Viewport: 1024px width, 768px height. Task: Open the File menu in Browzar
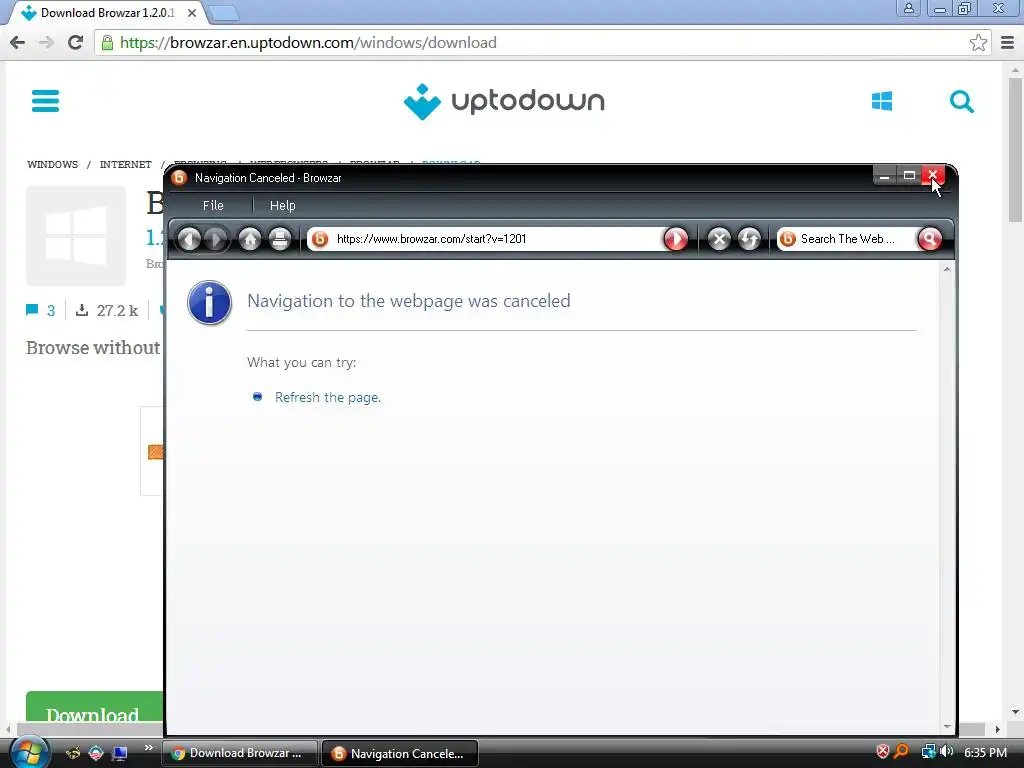click(213, 206)
